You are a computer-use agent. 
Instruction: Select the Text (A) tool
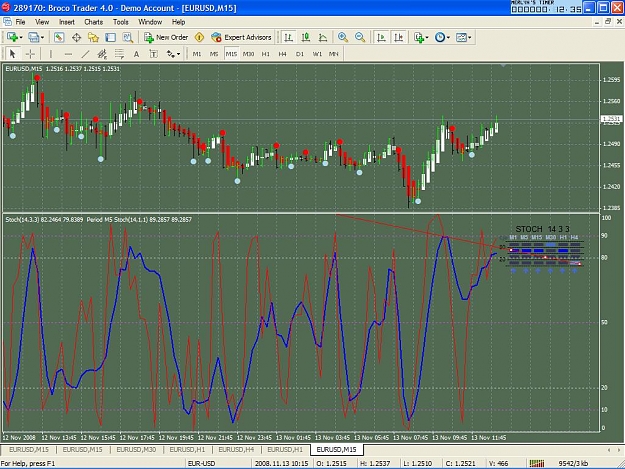click(x=136, y=54)
